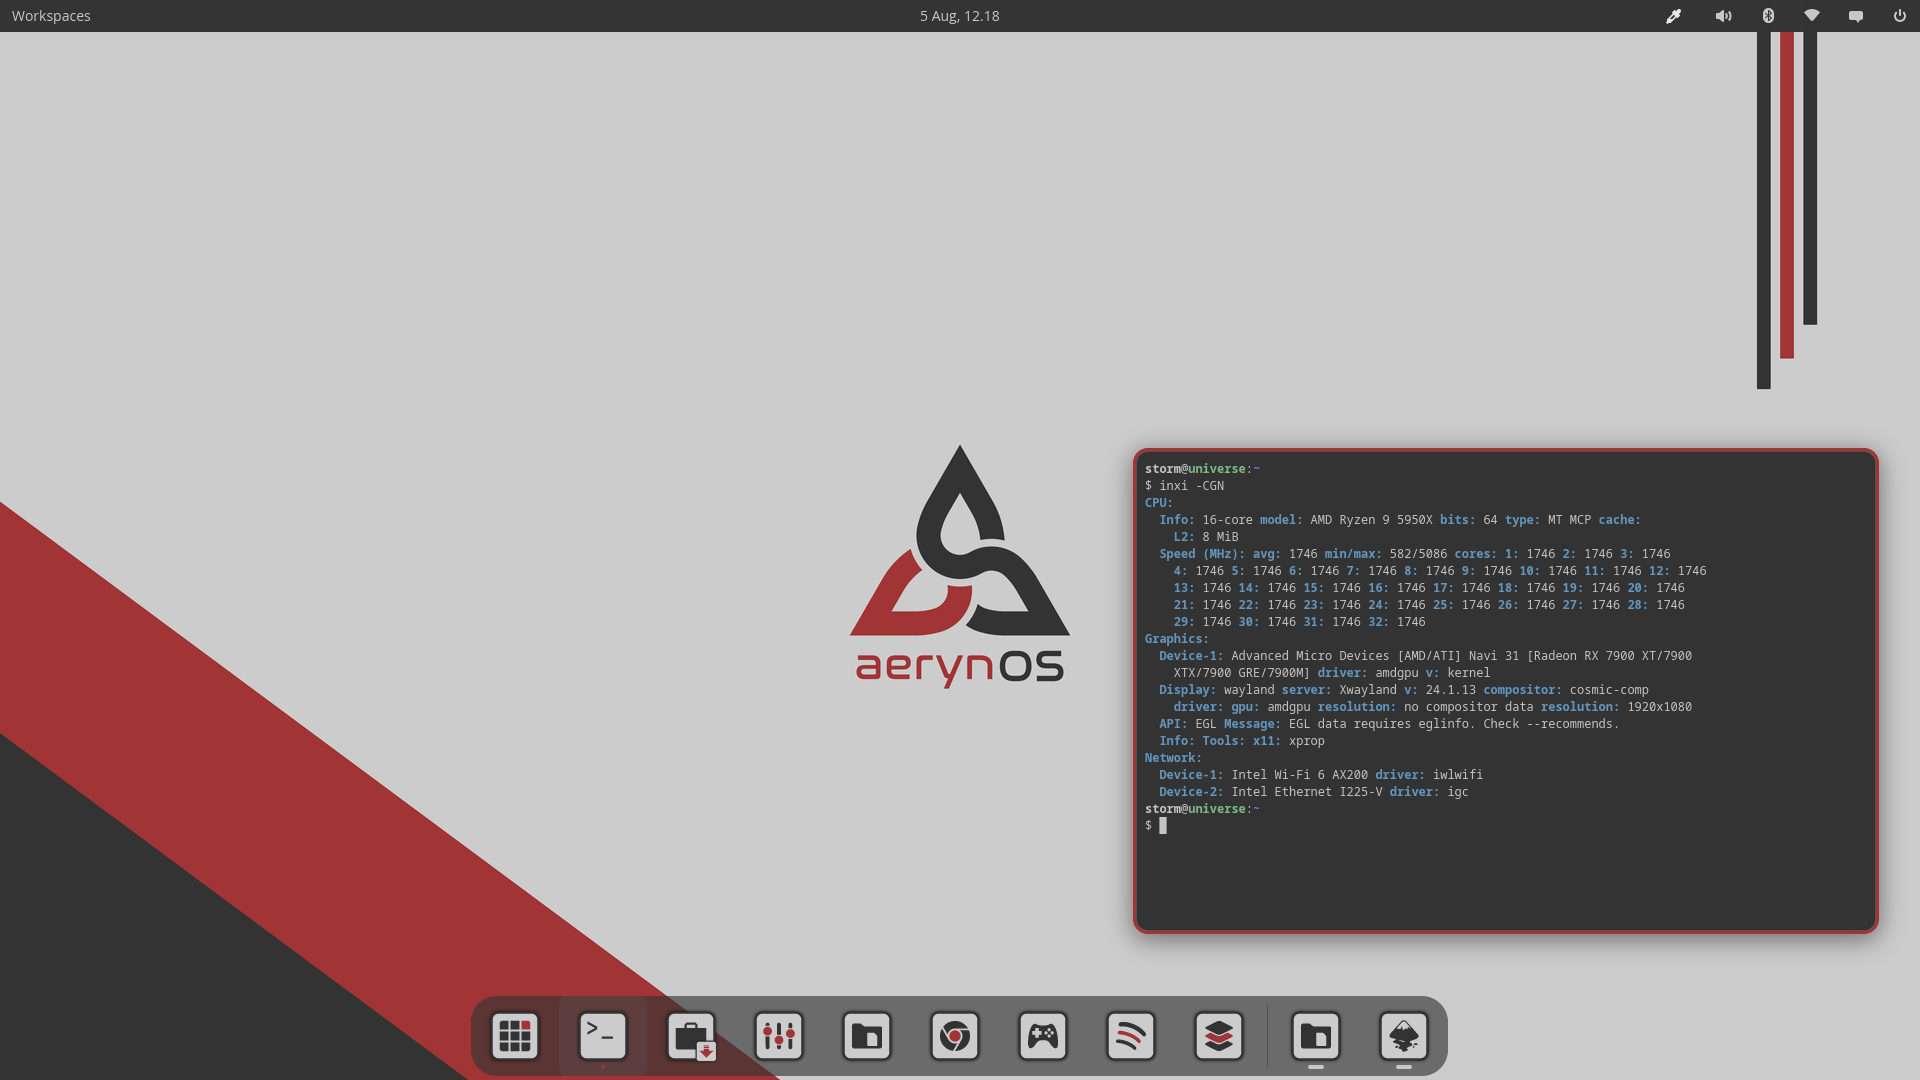1920x1080 pixels.
Task: Open the gamepad games app in dock
Action: (x=1043, y=1036)
